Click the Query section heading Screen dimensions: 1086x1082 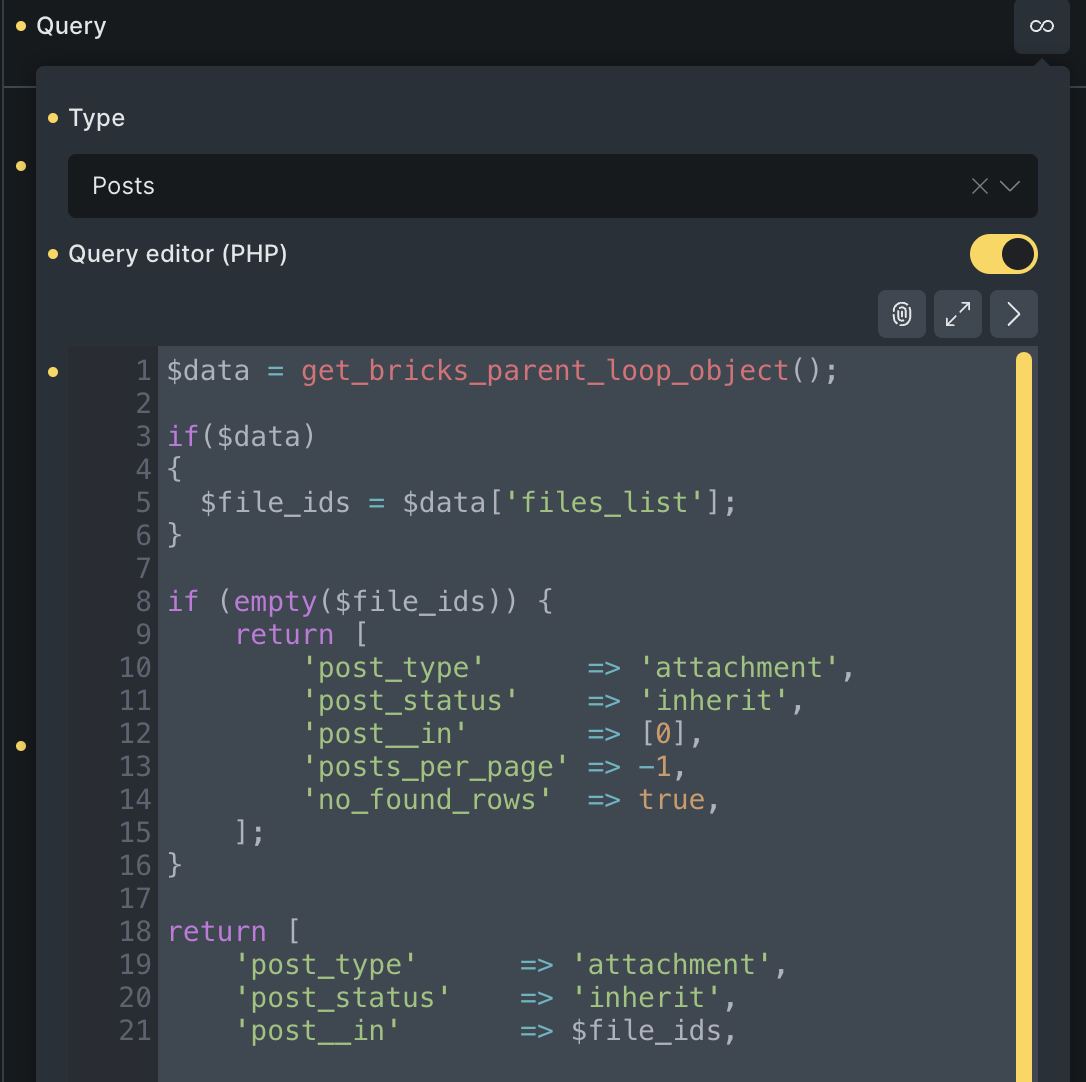click(x=71, y=26)
